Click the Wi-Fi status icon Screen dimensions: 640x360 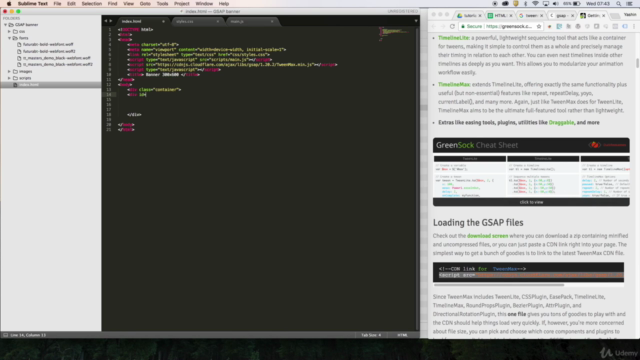pyautogui.click(x=535, y=4)
